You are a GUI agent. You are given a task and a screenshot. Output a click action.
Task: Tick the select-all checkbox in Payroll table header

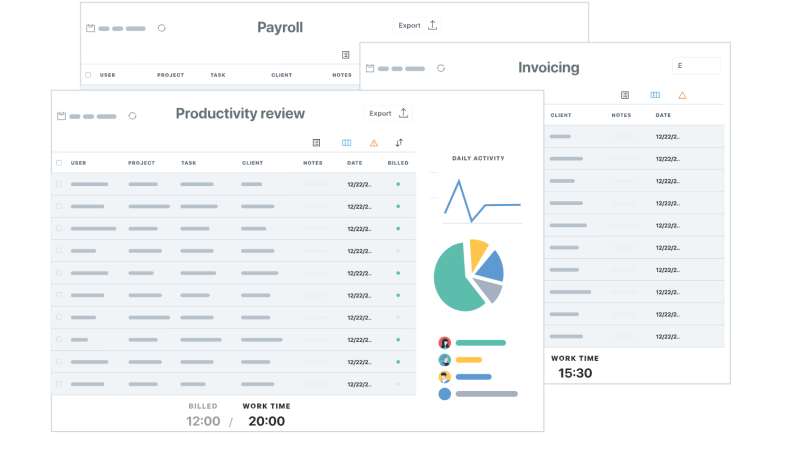(88, 75)
